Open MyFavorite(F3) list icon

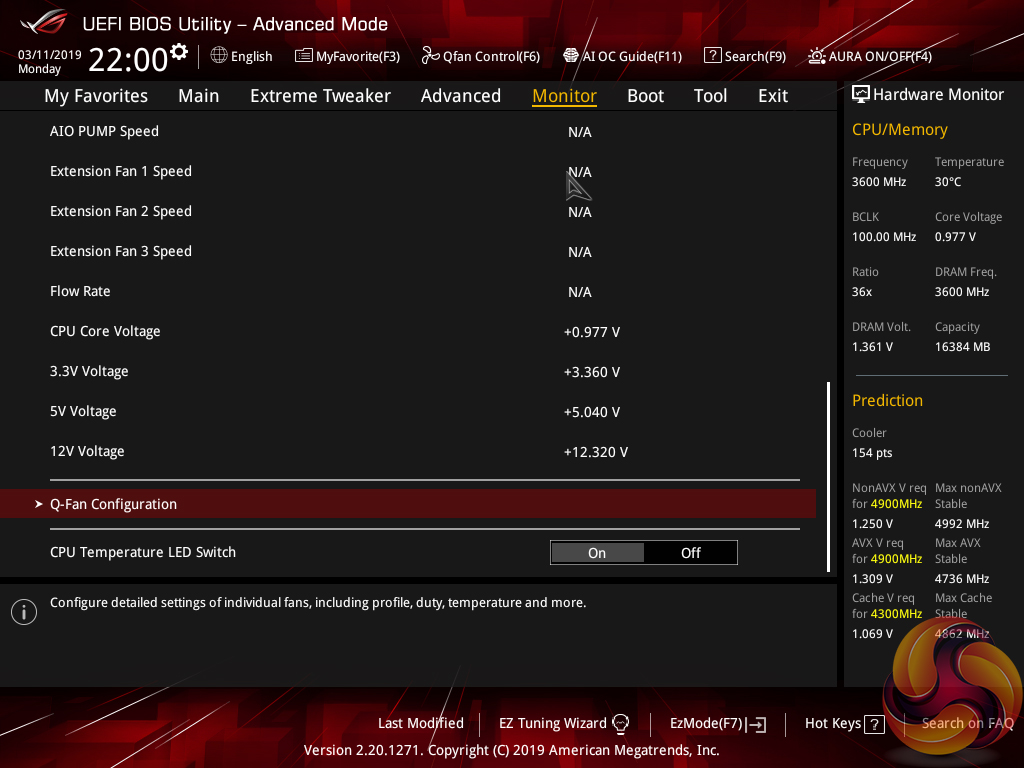click(x=303, y=56)
